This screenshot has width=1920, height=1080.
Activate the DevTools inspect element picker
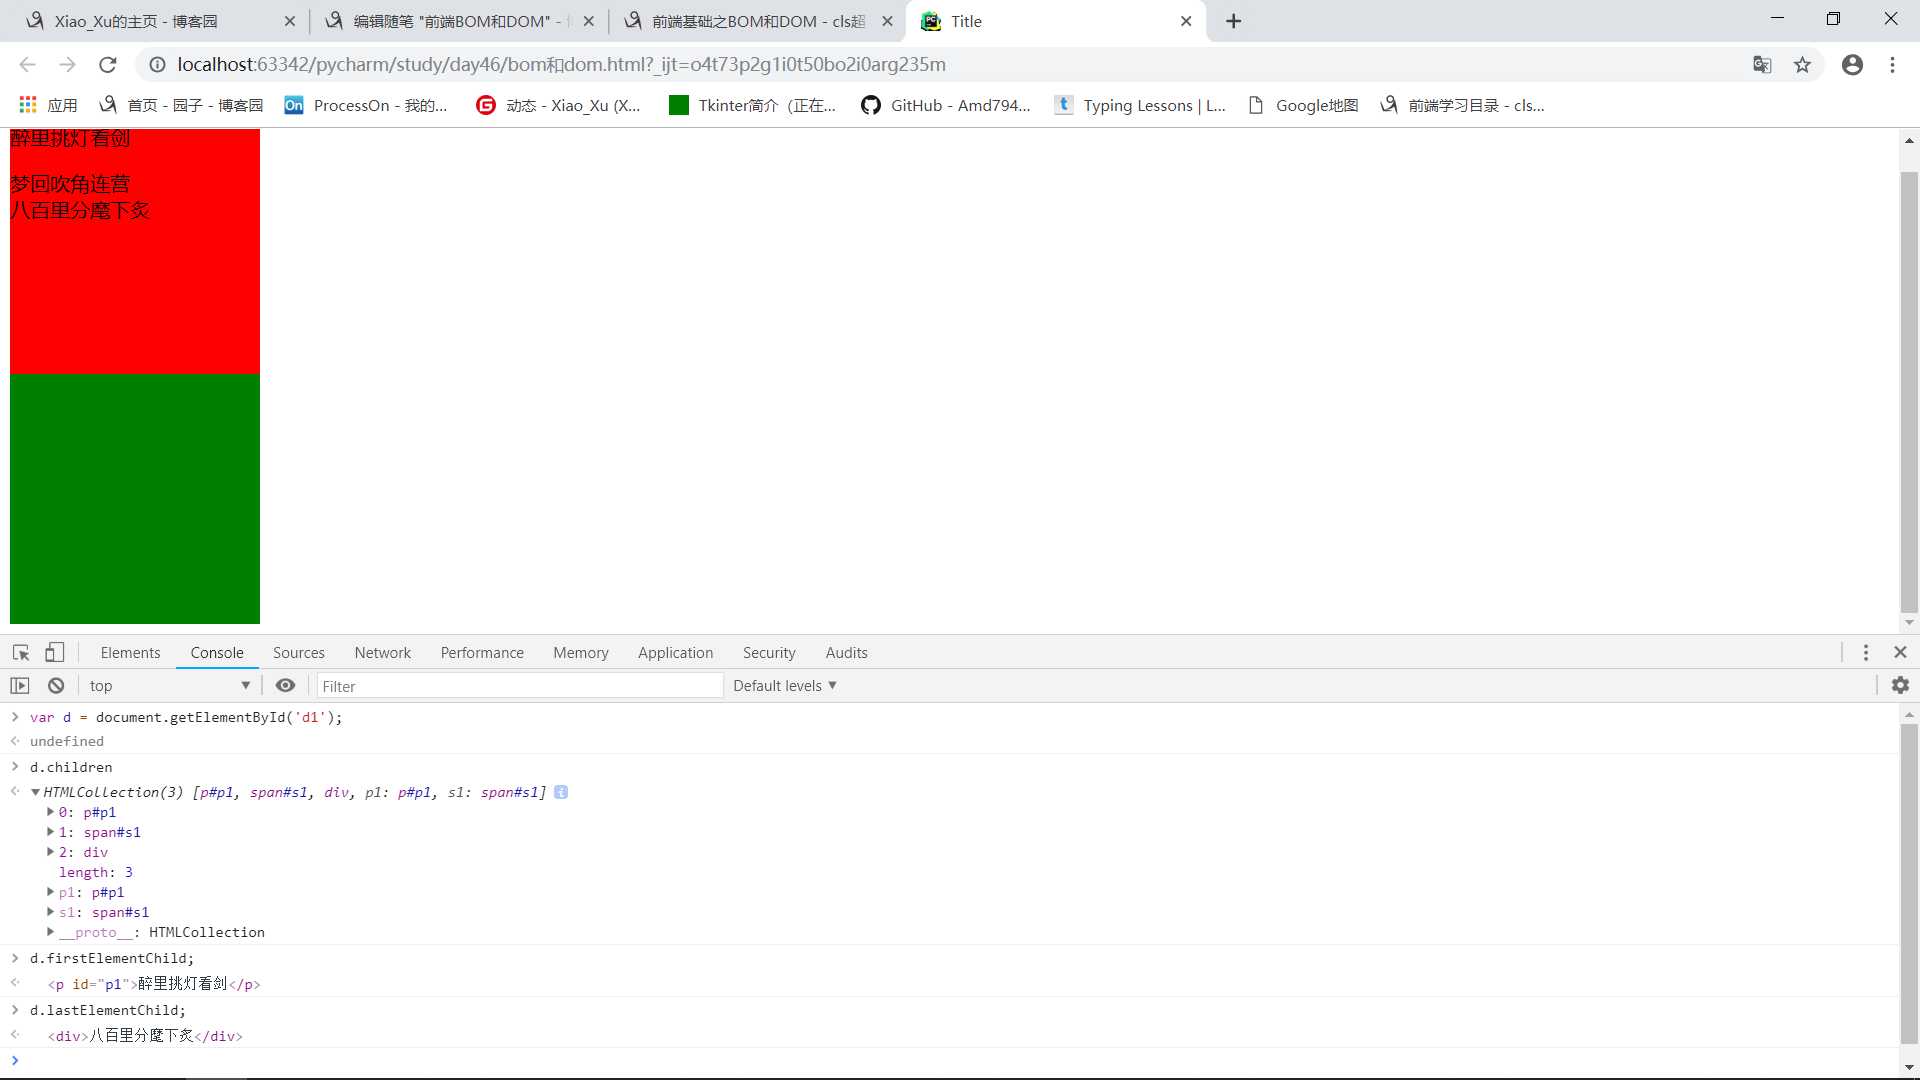coord(21,653)
